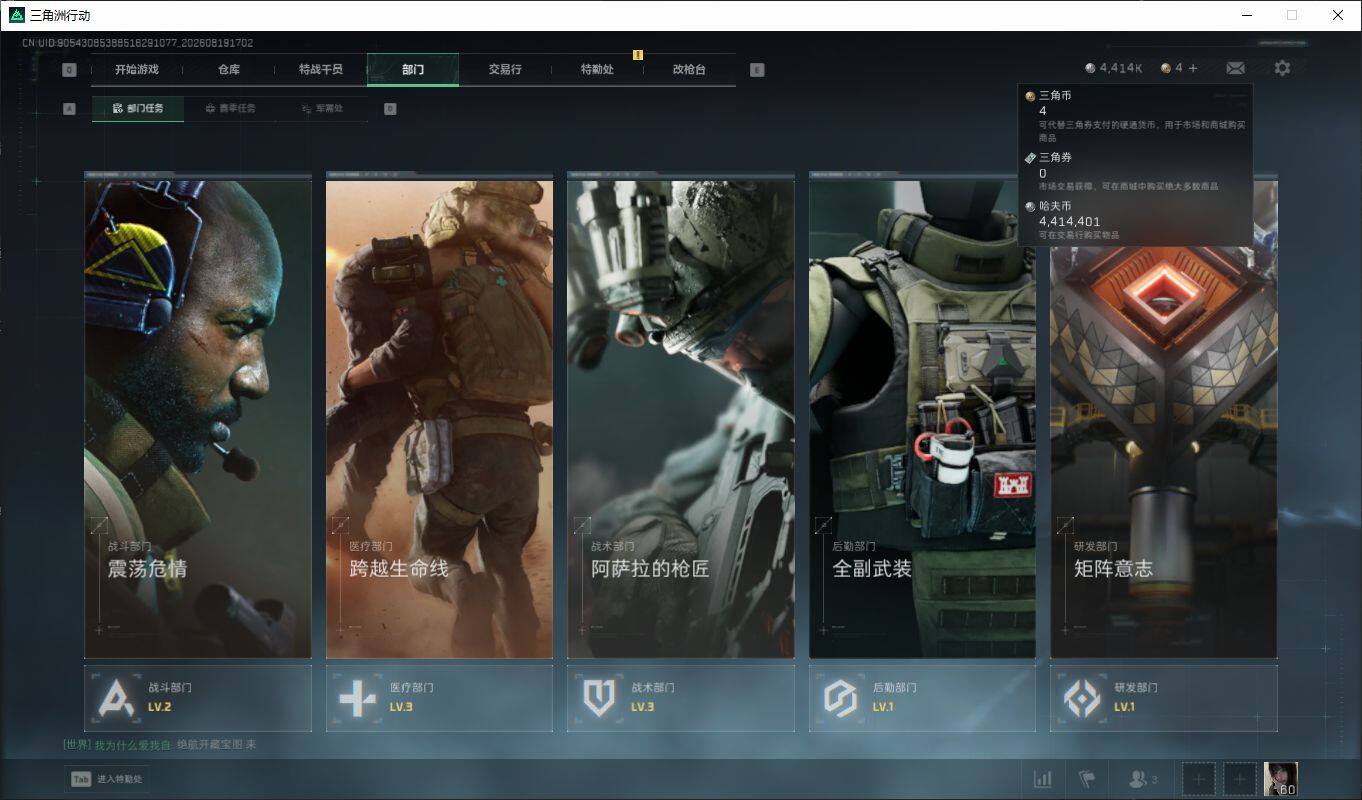Switch to the 特战干员 tab
Screen dimensions: 1362x800
pyautogui.click(x=320, y=70)
